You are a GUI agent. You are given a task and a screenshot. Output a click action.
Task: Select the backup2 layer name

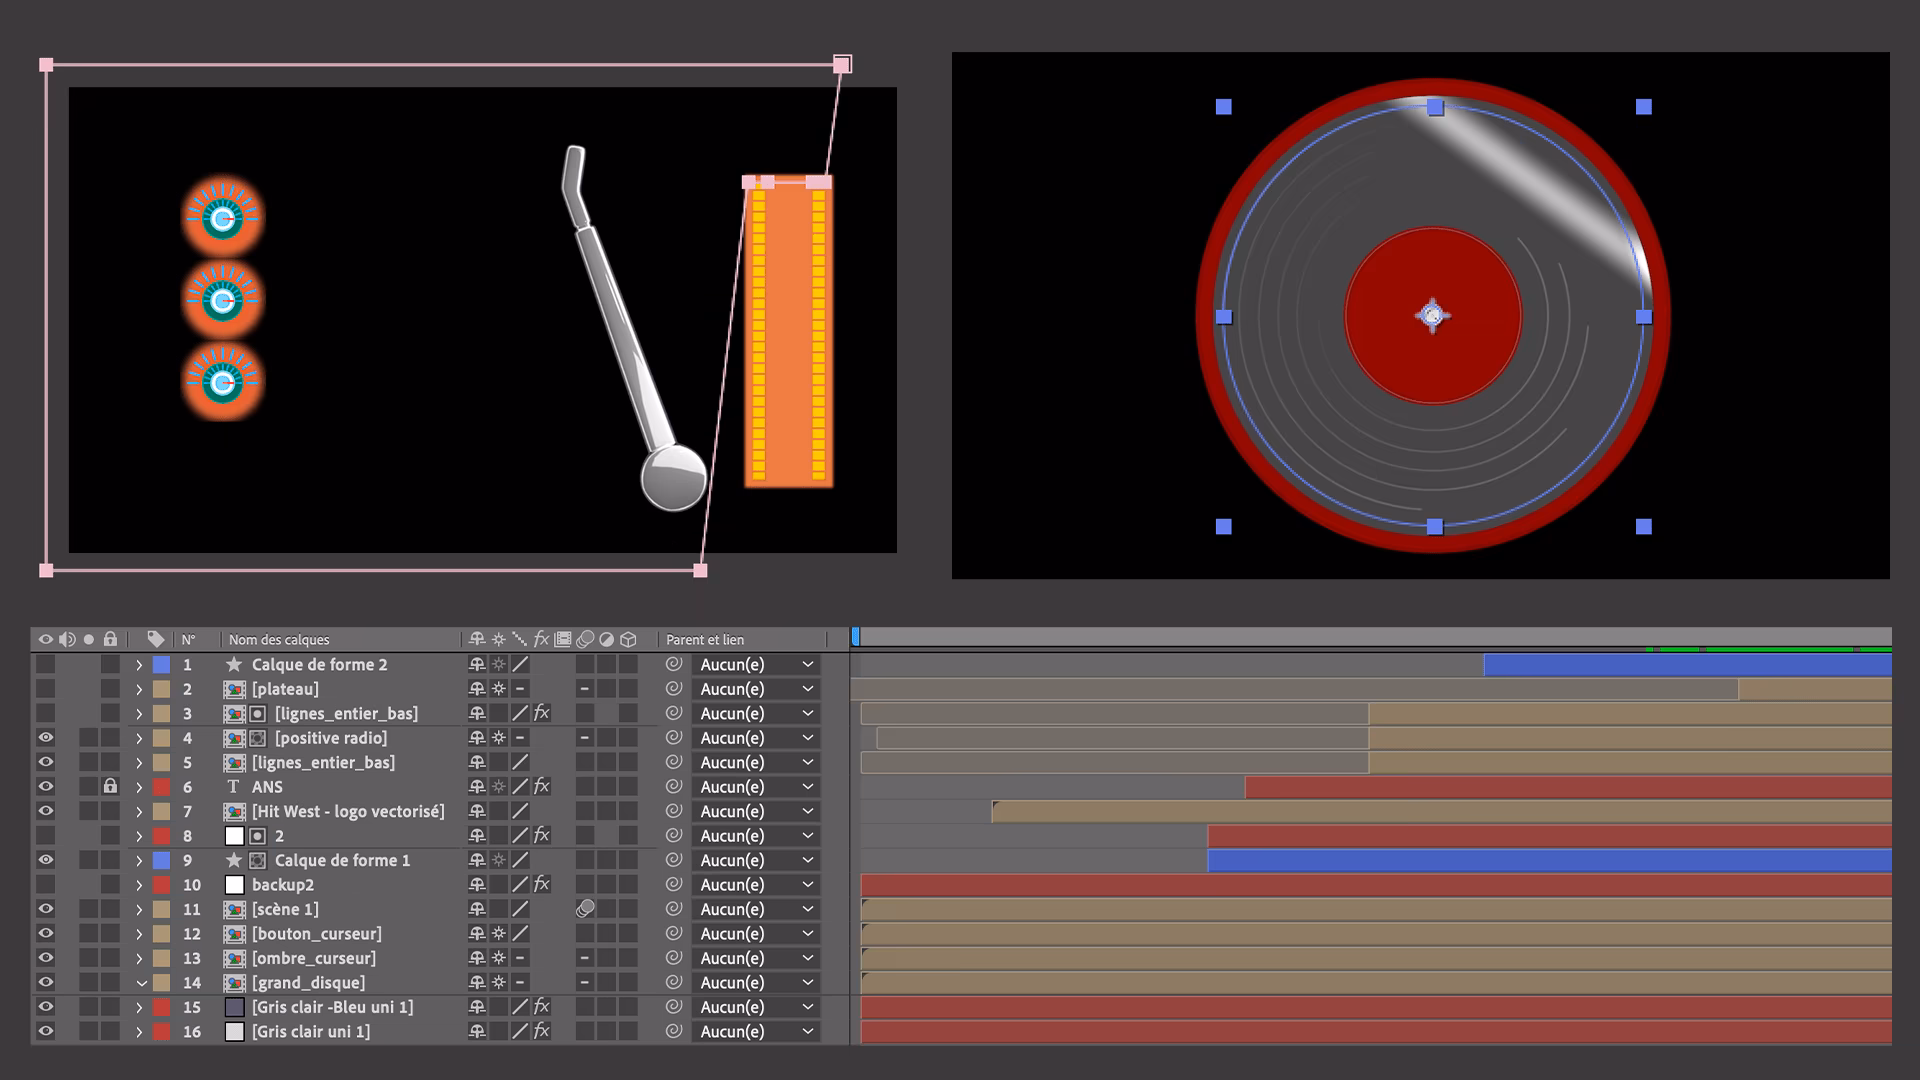(283, 885)
